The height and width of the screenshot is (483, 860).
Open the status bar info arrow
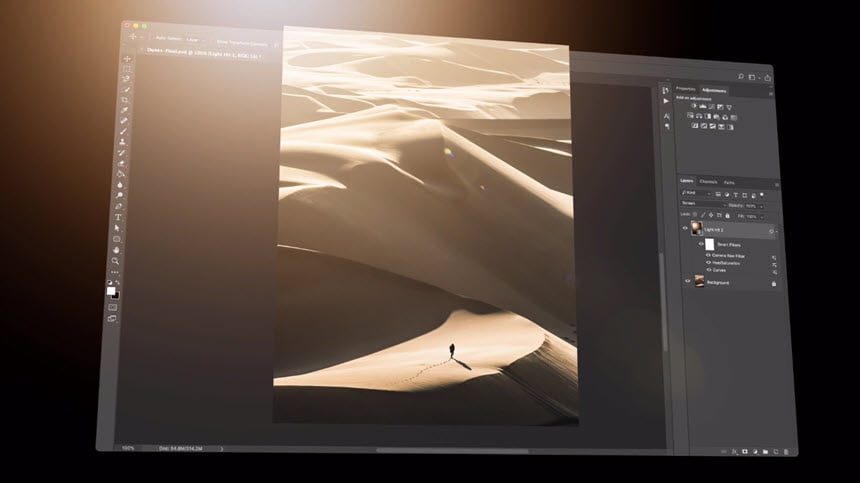point(222,448)
